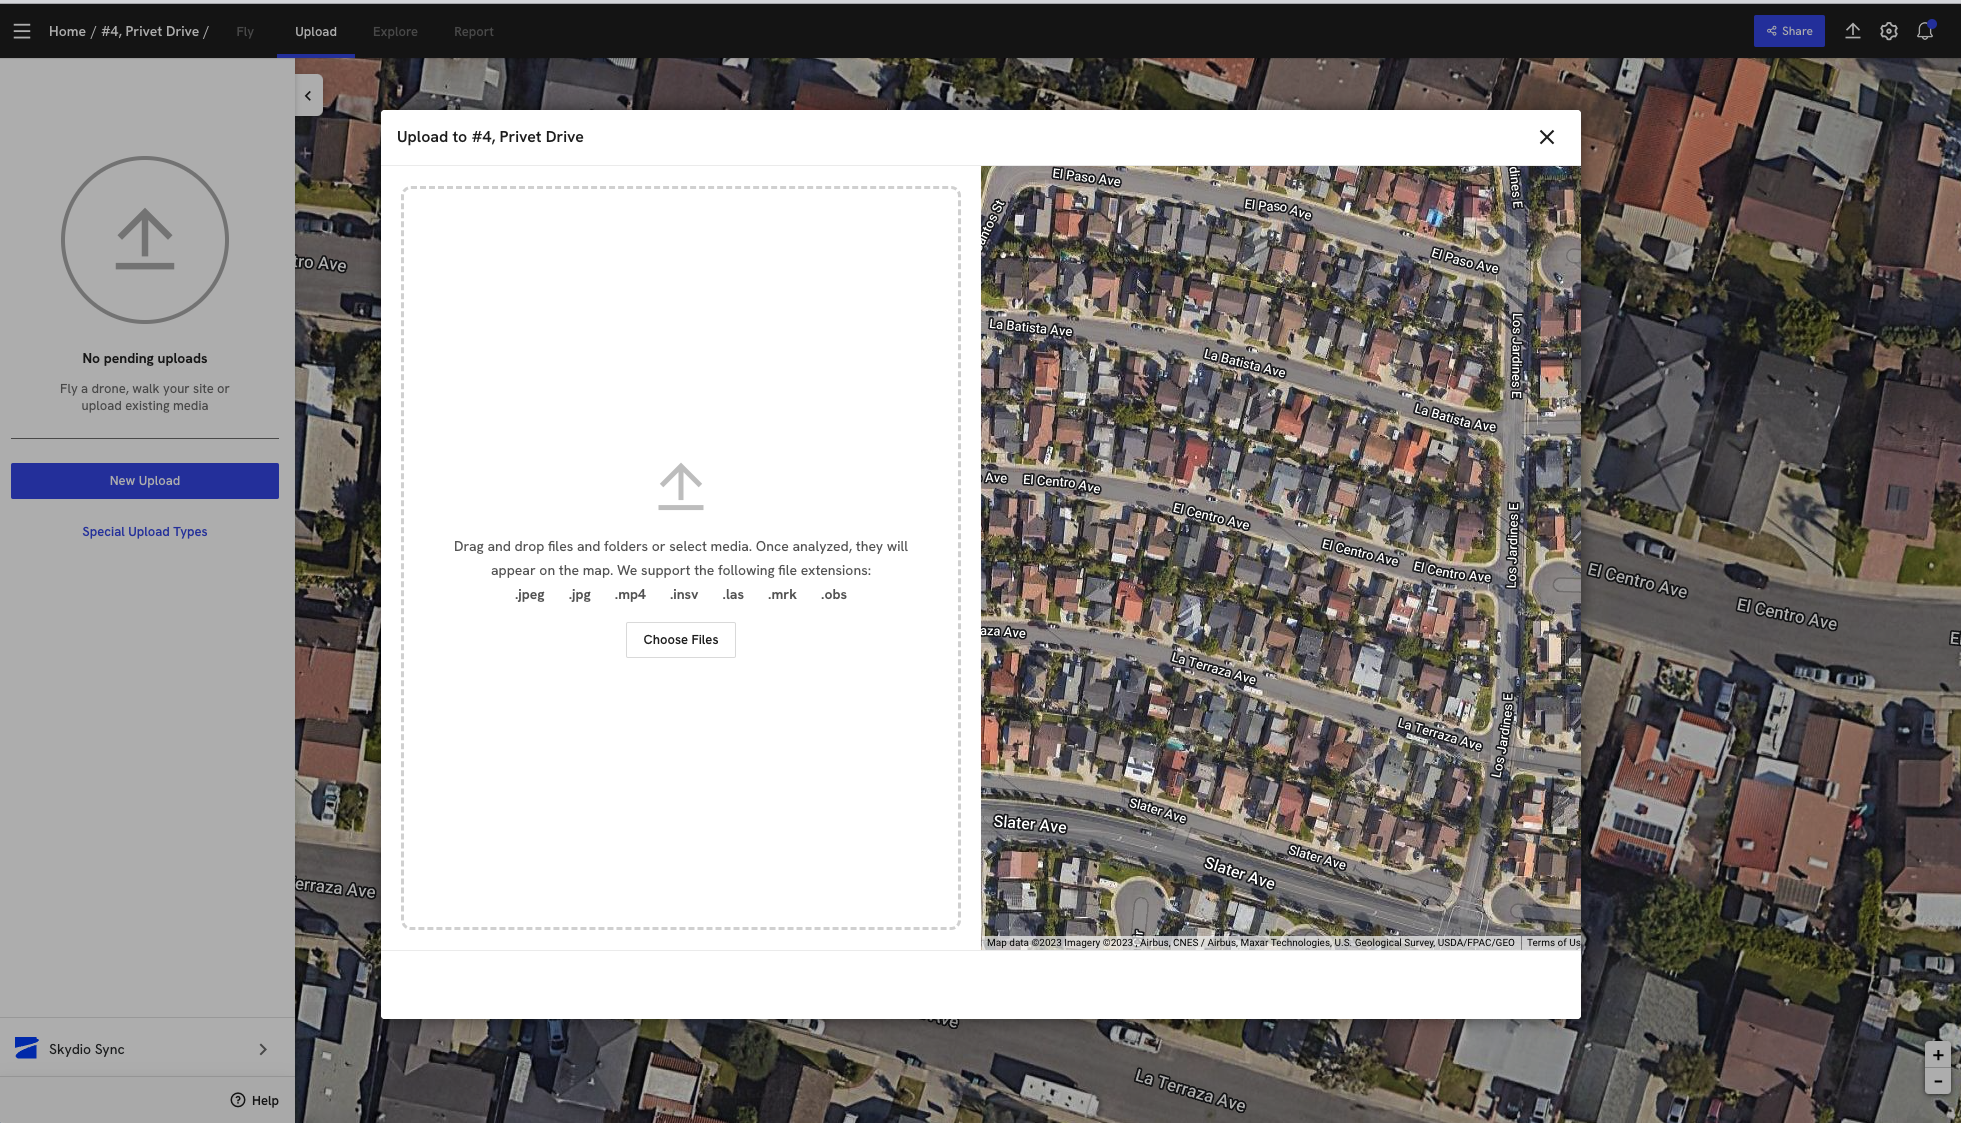The width and height of the screenshot is (1961, 1123).
Task: Zoom out on the map
Action: [x=1937, y=1081]
